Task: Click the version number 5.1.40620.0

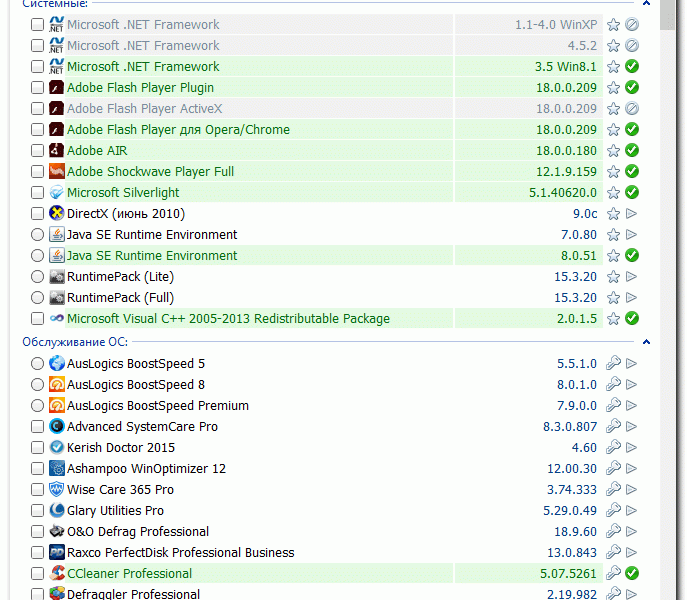Action: 563,192
